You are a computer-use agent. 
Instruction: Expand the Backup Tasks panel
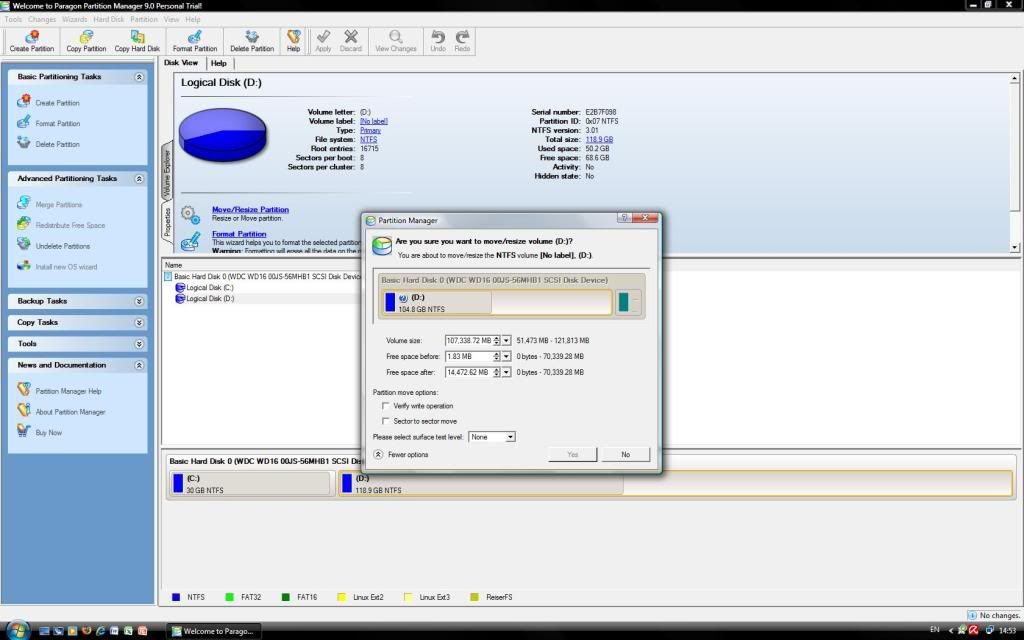[x=139, y=301]
